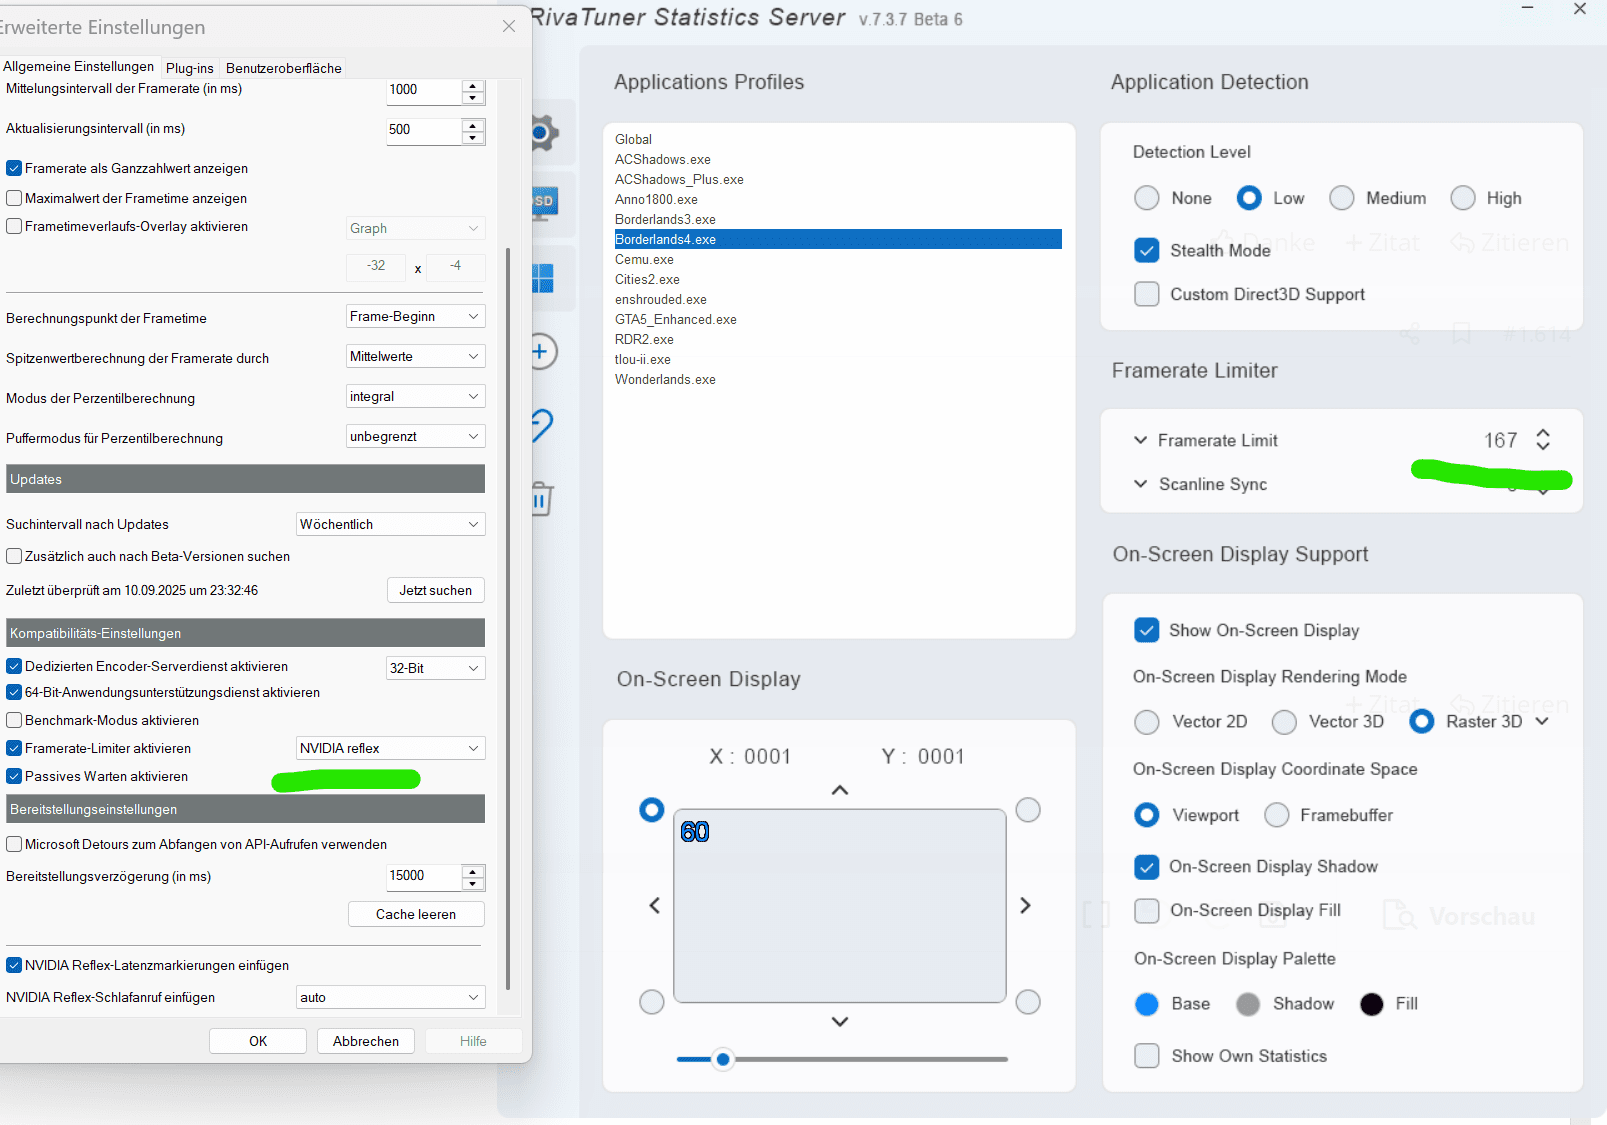This screenshot has width=1607, height=1125.
Task: Increase Aktualisierungsintervall with the up spinner
Action: point(473,125)
